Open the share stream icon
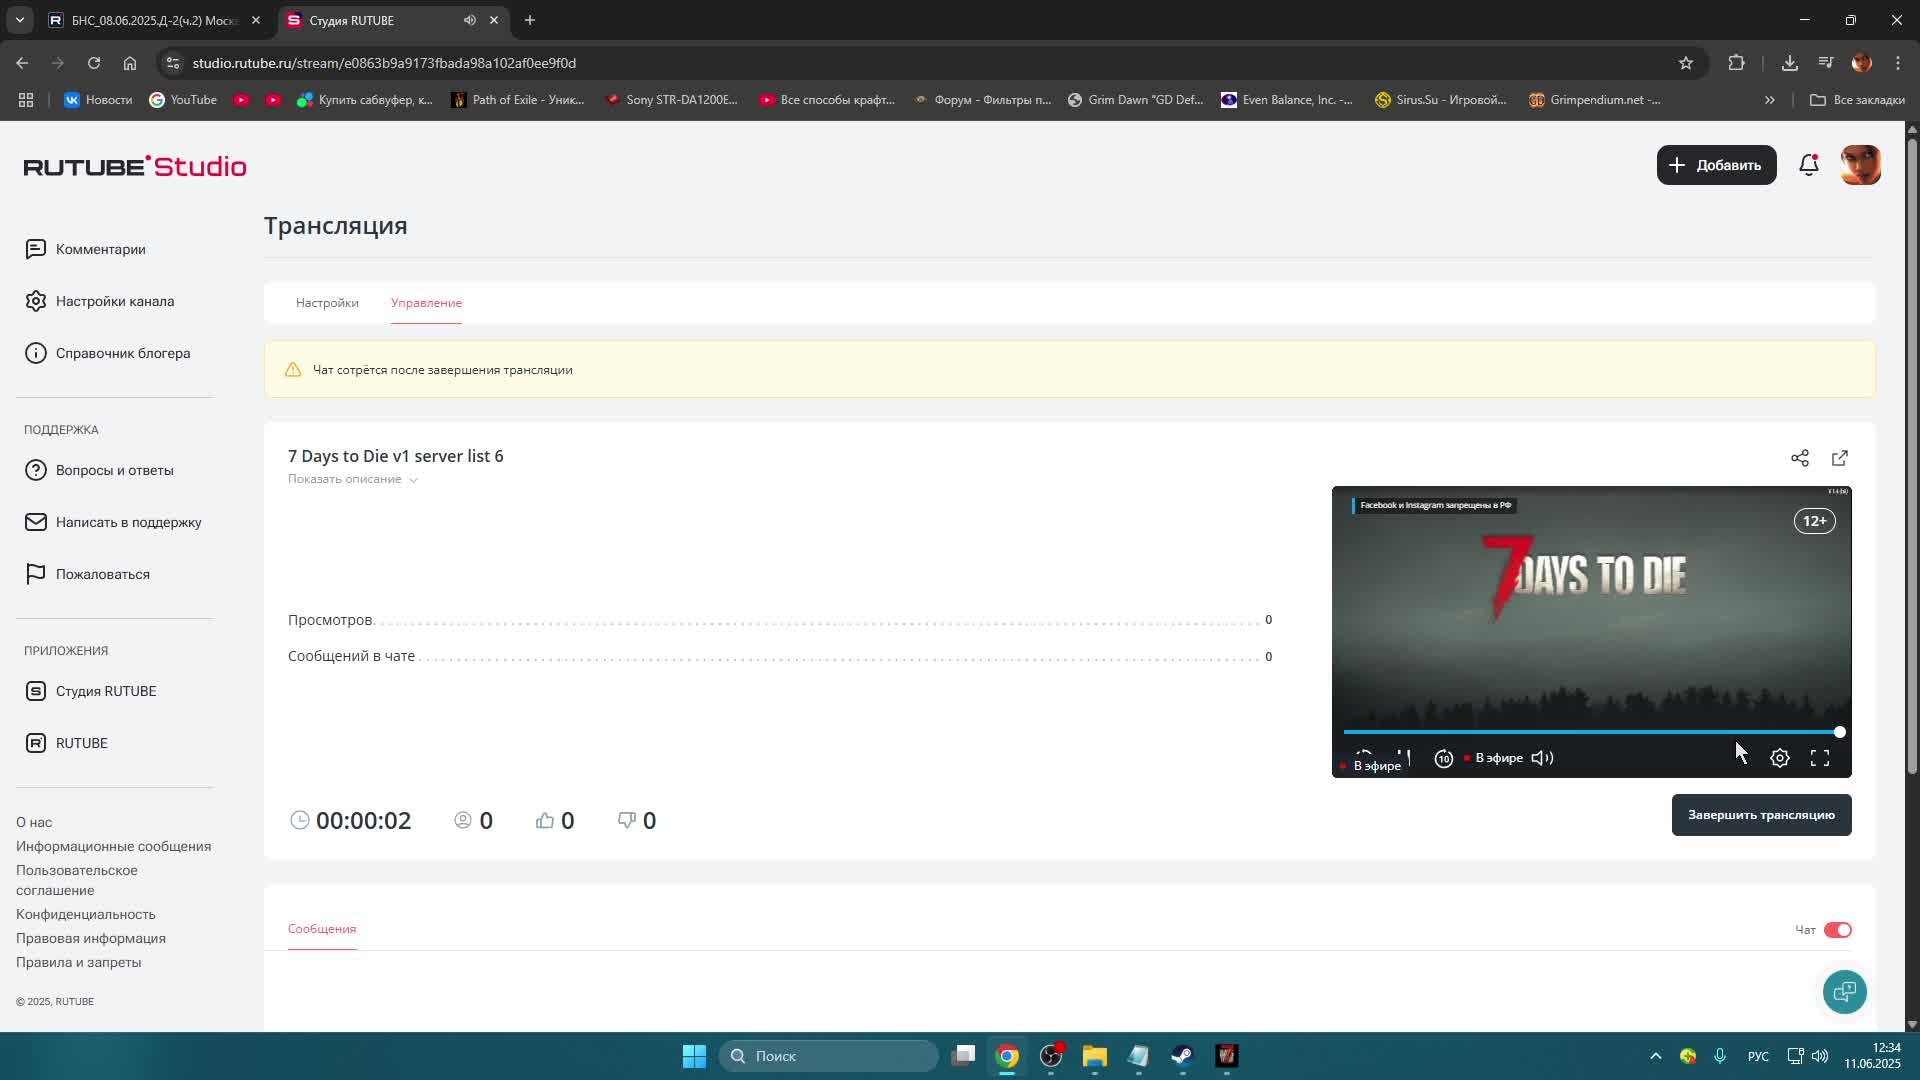Viewport: 1920px width, 1080px height. click(1799, 458)
